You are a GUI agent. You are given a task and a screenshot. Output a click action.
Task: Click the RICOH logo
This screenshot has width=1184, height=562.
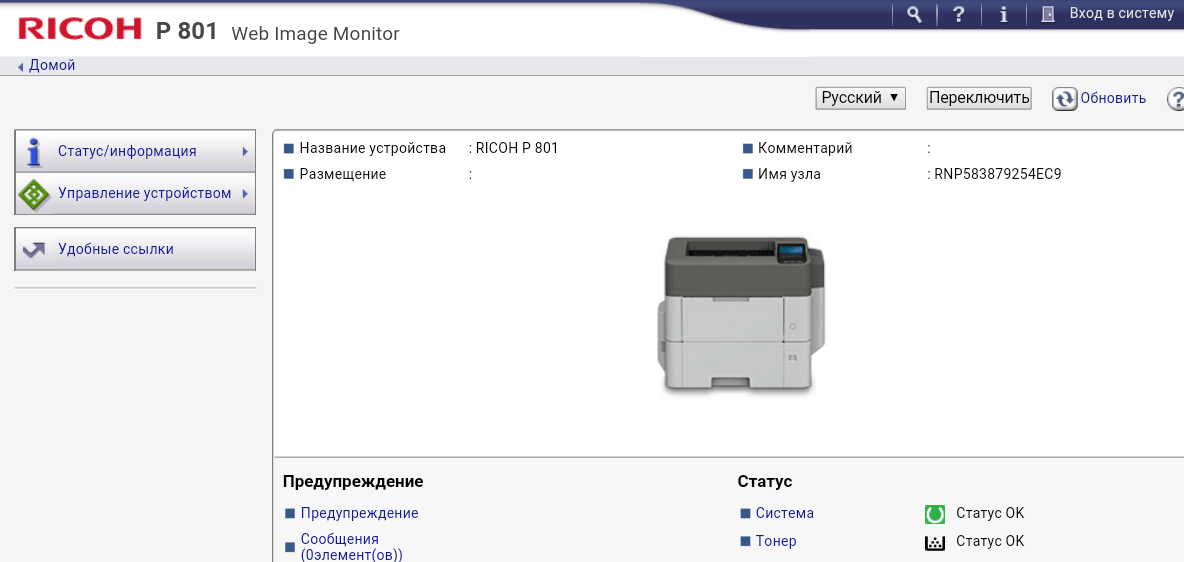pyautogui.click(x=80, y=29)
